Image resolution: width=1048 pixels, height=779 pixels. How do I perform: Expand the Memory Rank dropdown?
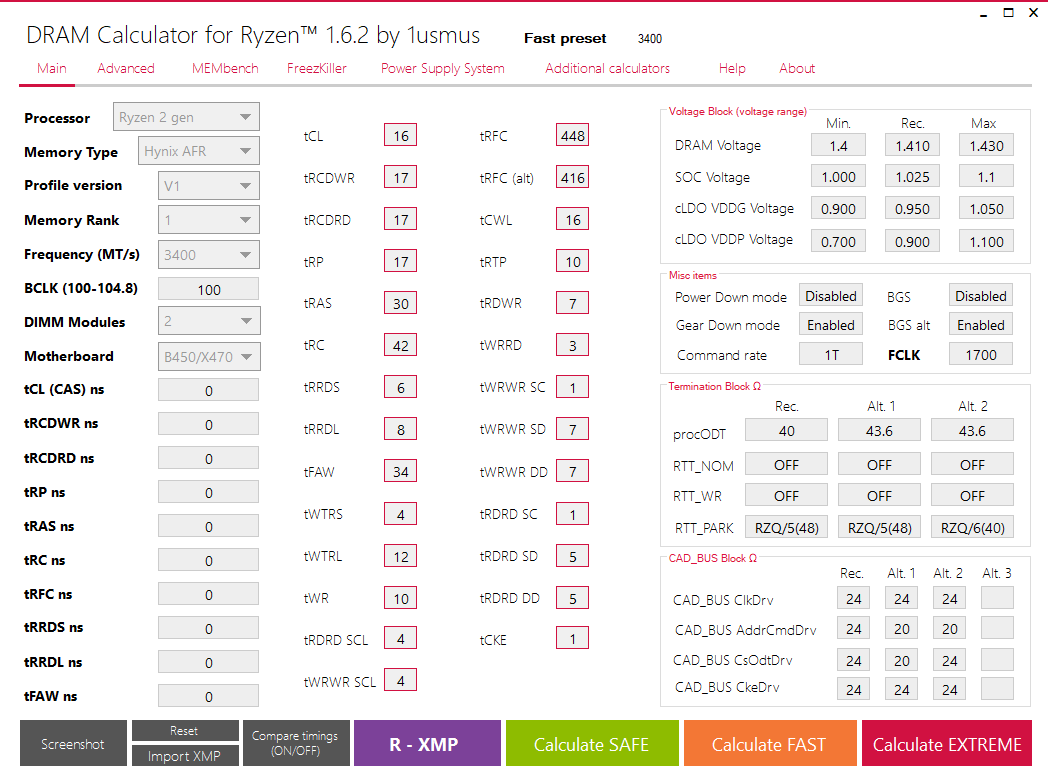[x=209, y=220]
